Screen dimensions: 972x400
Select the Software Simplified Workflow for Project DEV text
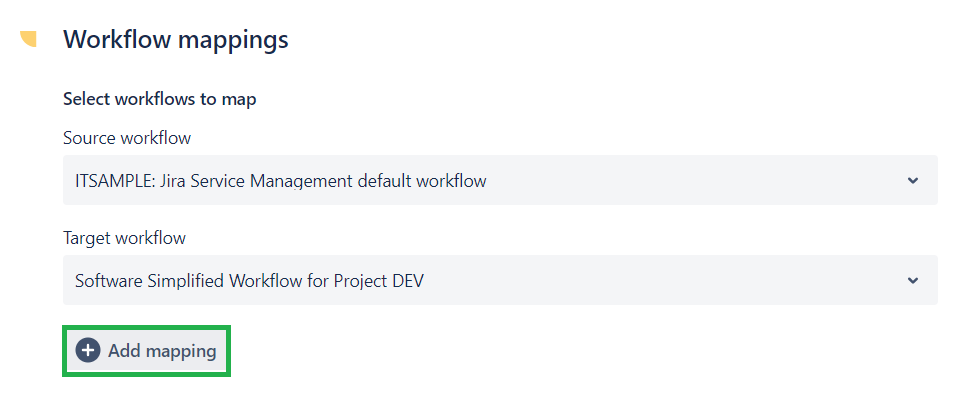click(x=249, y=281)
